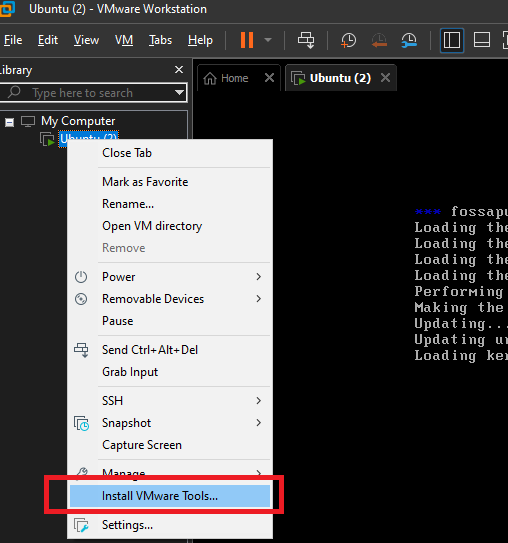Open the snapshot manager wrench-clock icon

[x=409, y=41]
